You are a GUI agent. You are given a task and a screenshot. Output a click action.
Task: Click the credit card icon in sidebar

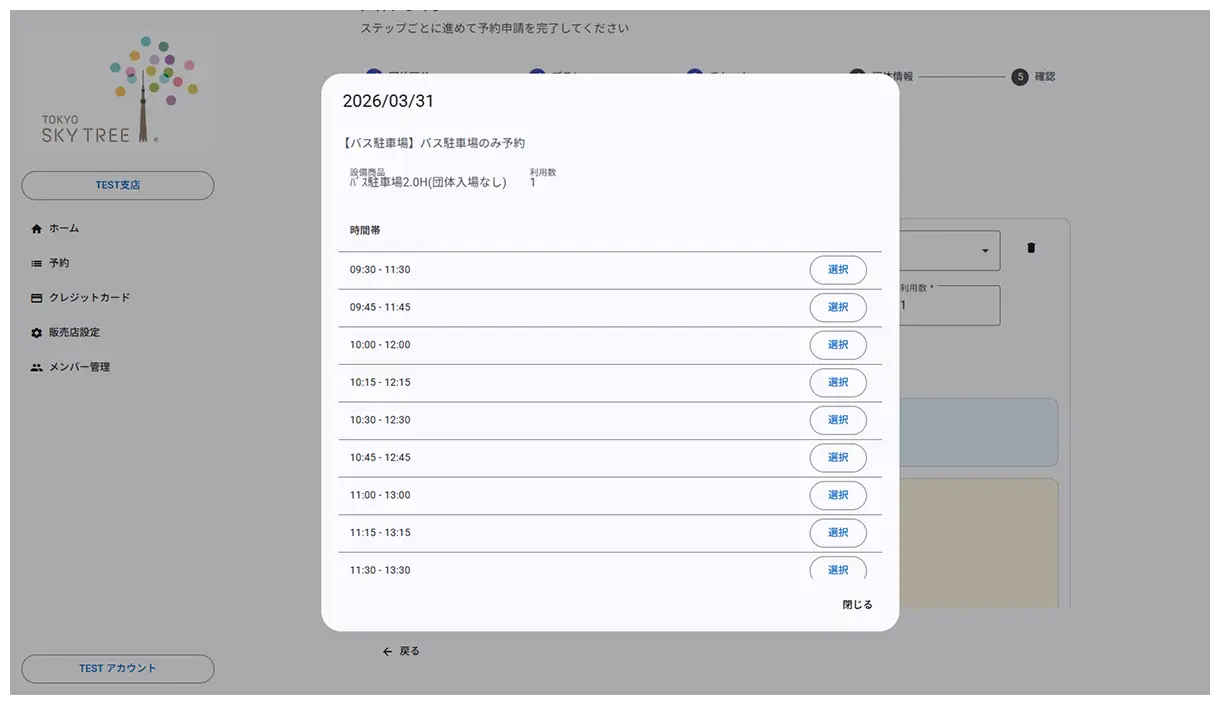(37, 298)
